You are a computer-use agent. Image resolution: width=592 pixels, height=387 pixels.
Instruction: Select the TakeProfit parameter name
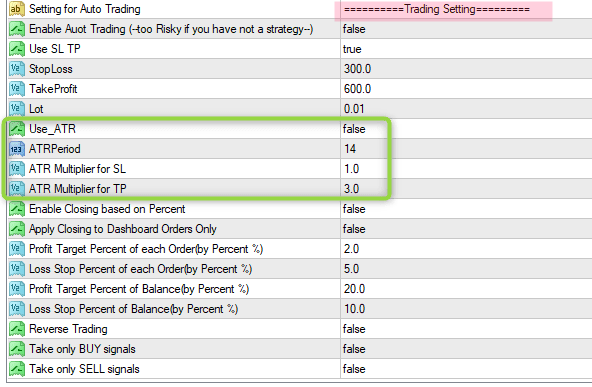coord(53,89)
